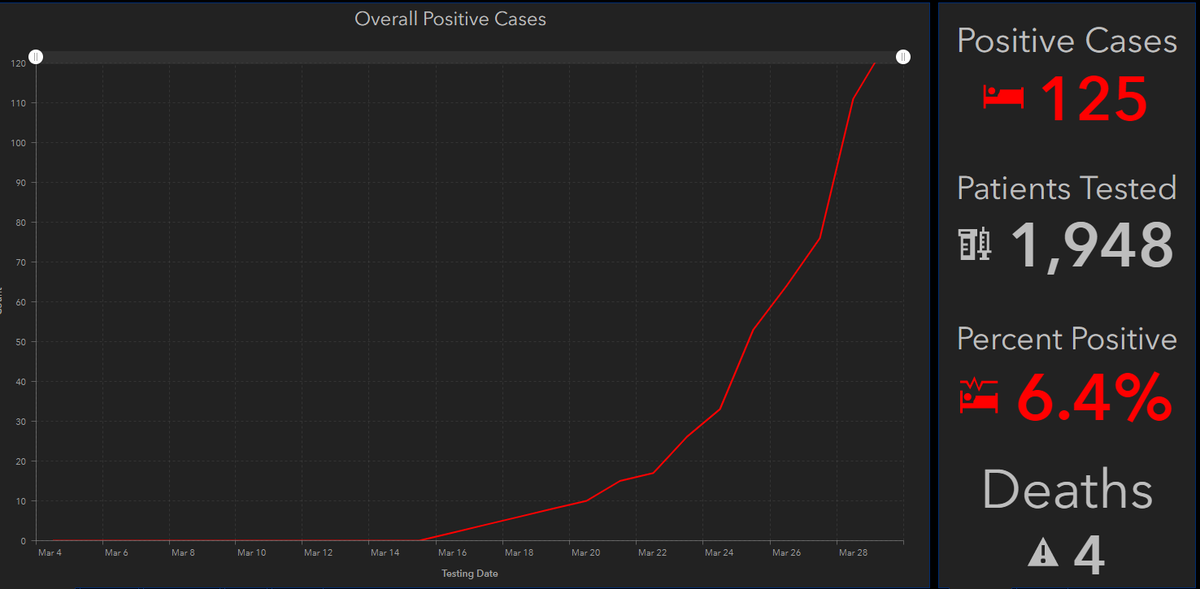Select the 6.4% percent positive value
1200x589 pixels.
tap(1094, 397)
